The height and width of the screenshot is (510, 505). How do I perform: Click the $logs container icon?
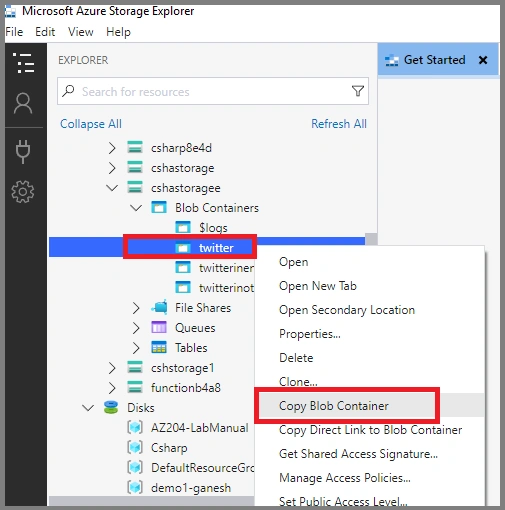pyautogui.click(x=183, y=227)
